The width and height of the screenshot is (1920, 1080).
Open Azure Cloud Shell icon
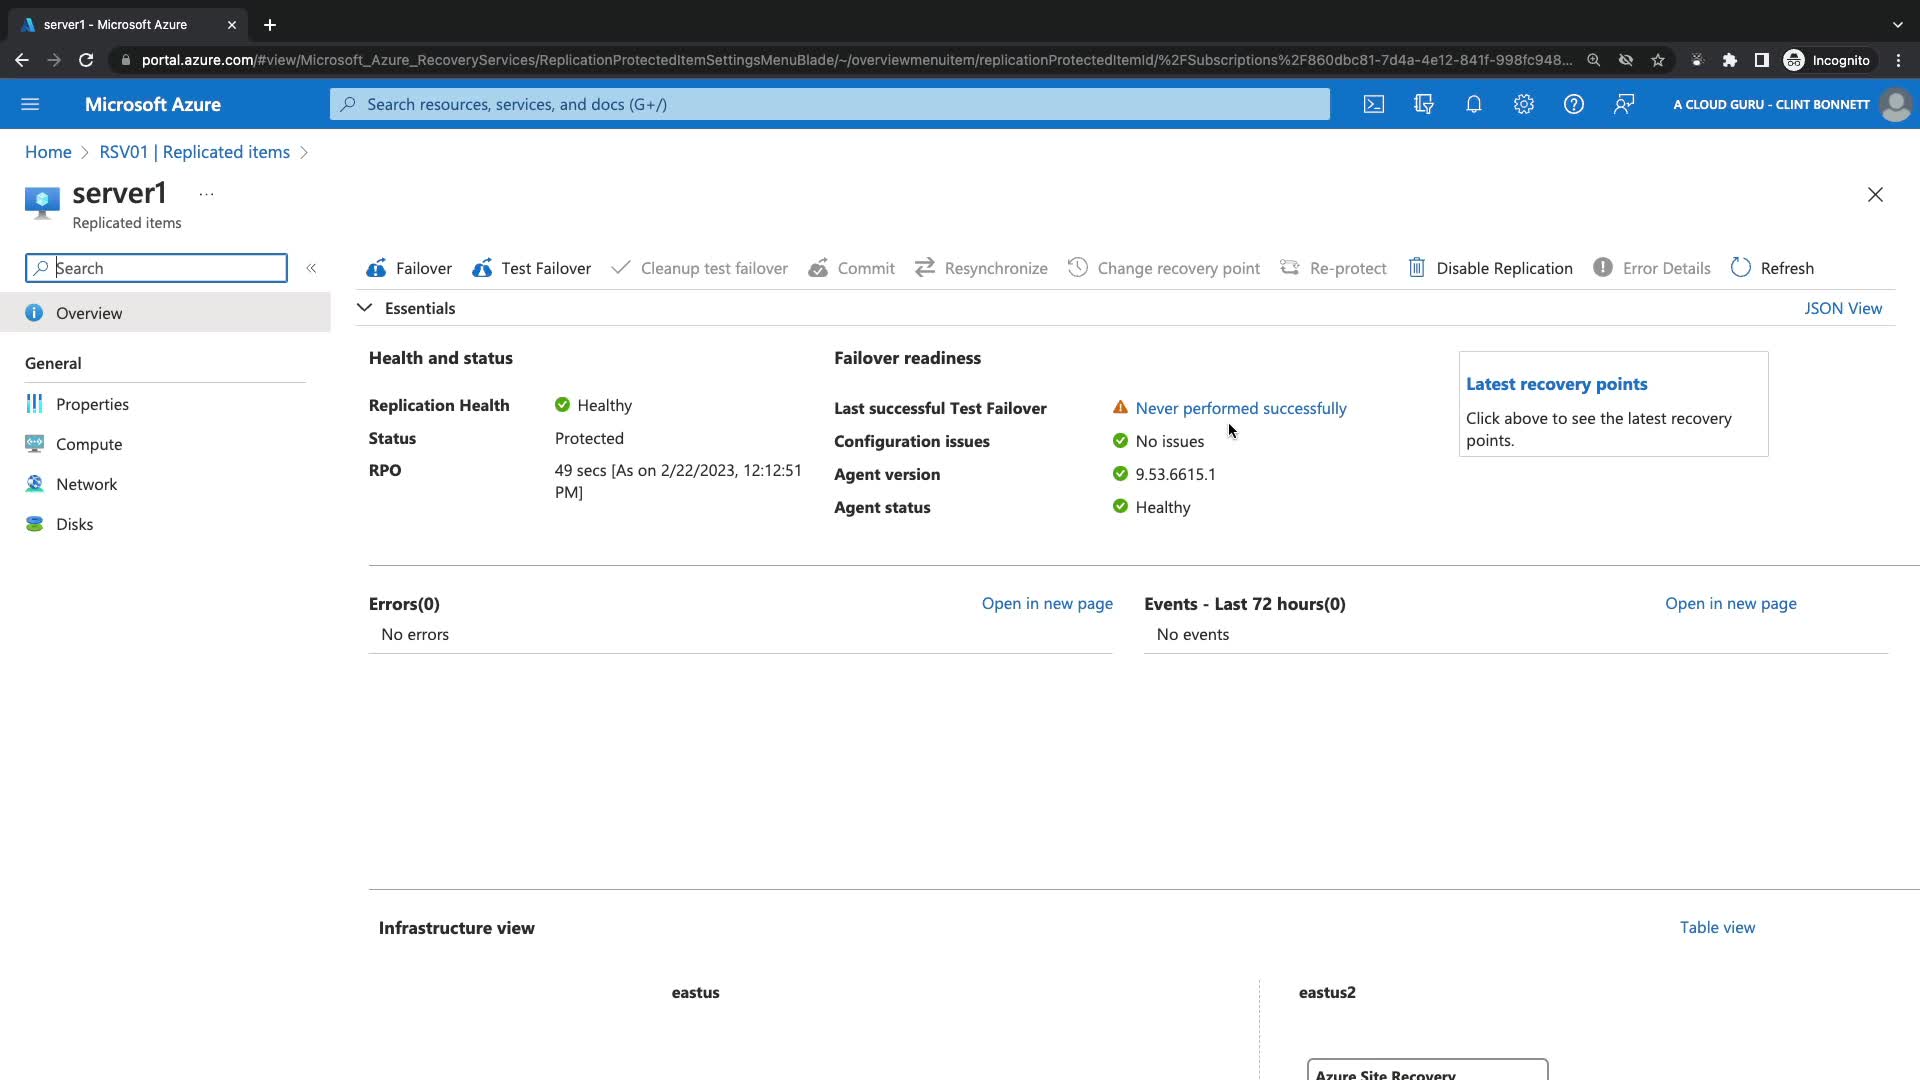[1374, 104]
